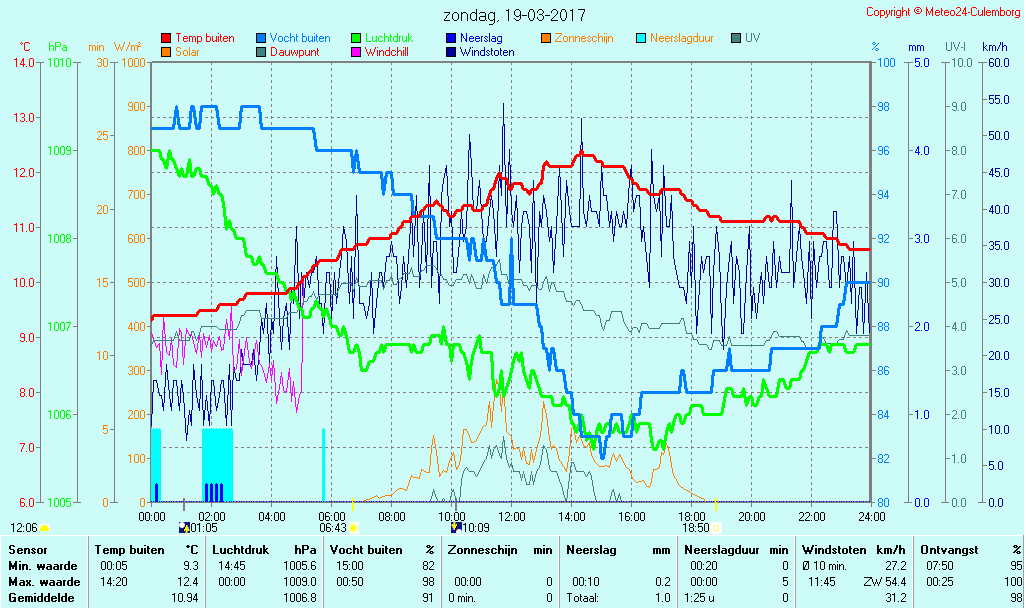Click the orange Solar legend square
1026x608 pixels.
[166, 52]
